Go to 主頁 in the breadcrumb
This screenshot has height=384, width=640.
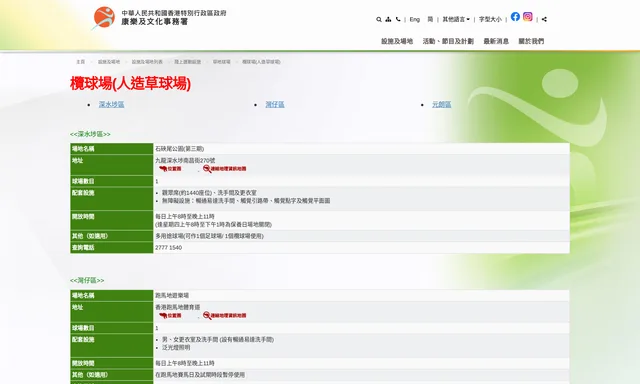pos(80,62)
